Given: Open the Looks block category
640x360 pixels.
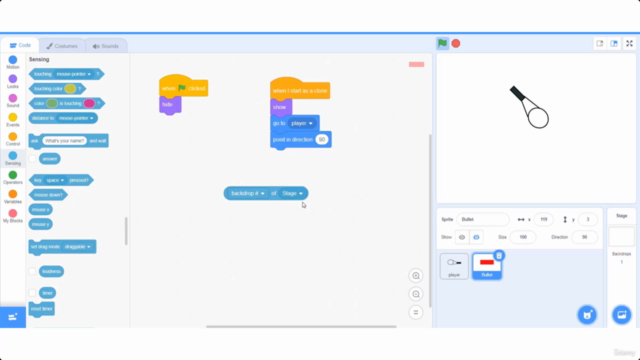Looking at the screenshot, I should click(x=13, y=82).
